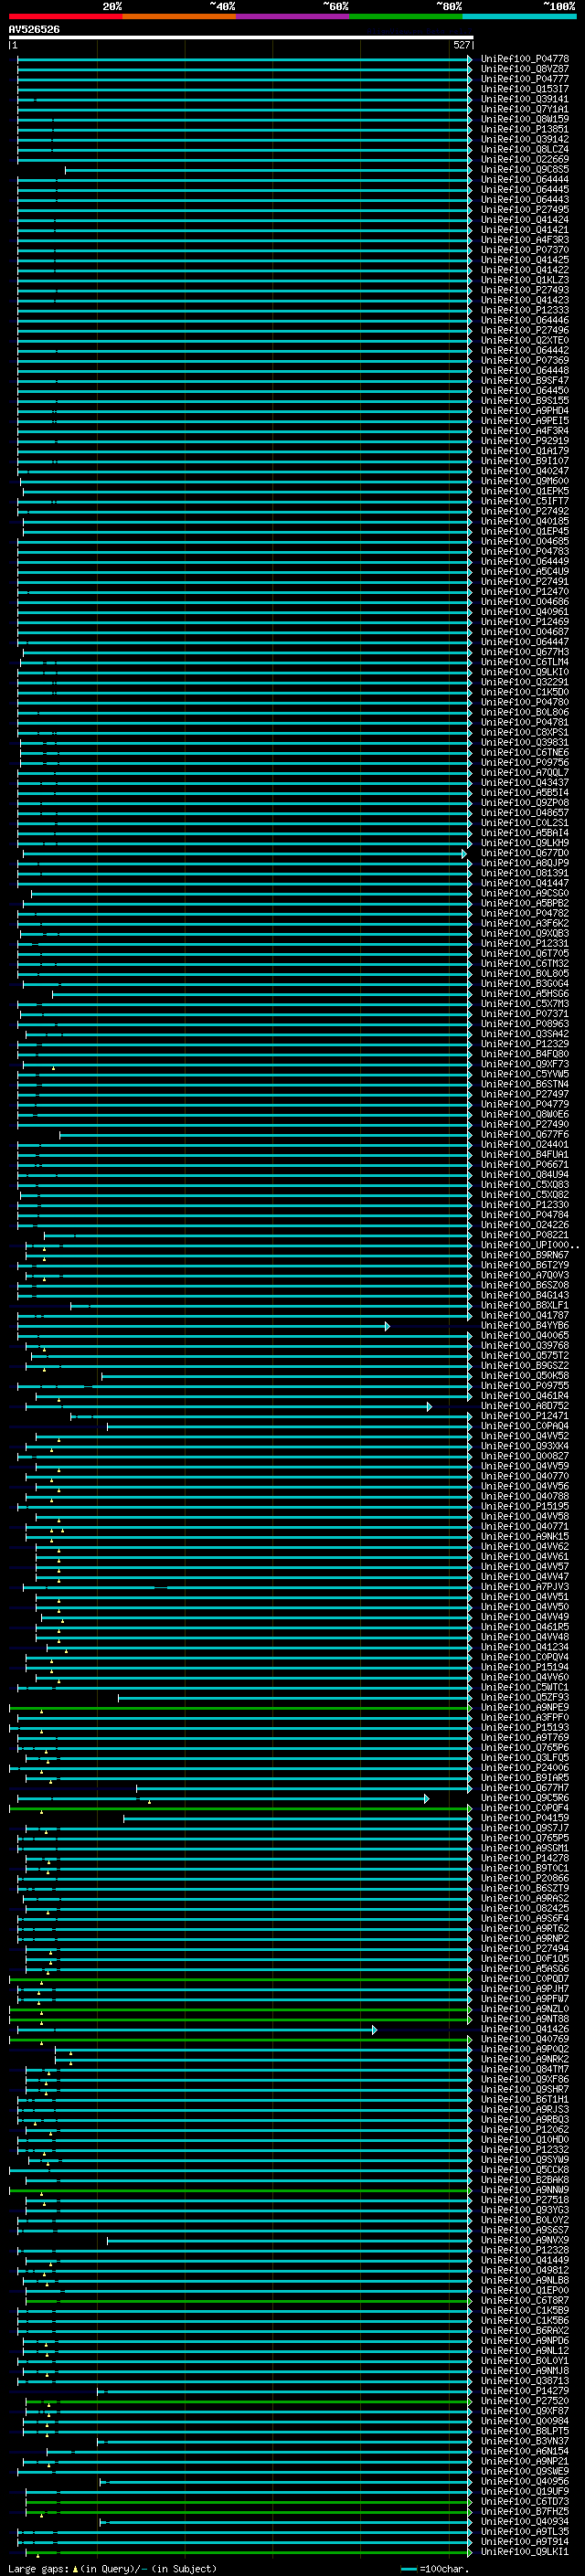This screenshot has height=2576, width=585.
Task: Select the hit label UniRef100_P04783
Action: [525, 551]
